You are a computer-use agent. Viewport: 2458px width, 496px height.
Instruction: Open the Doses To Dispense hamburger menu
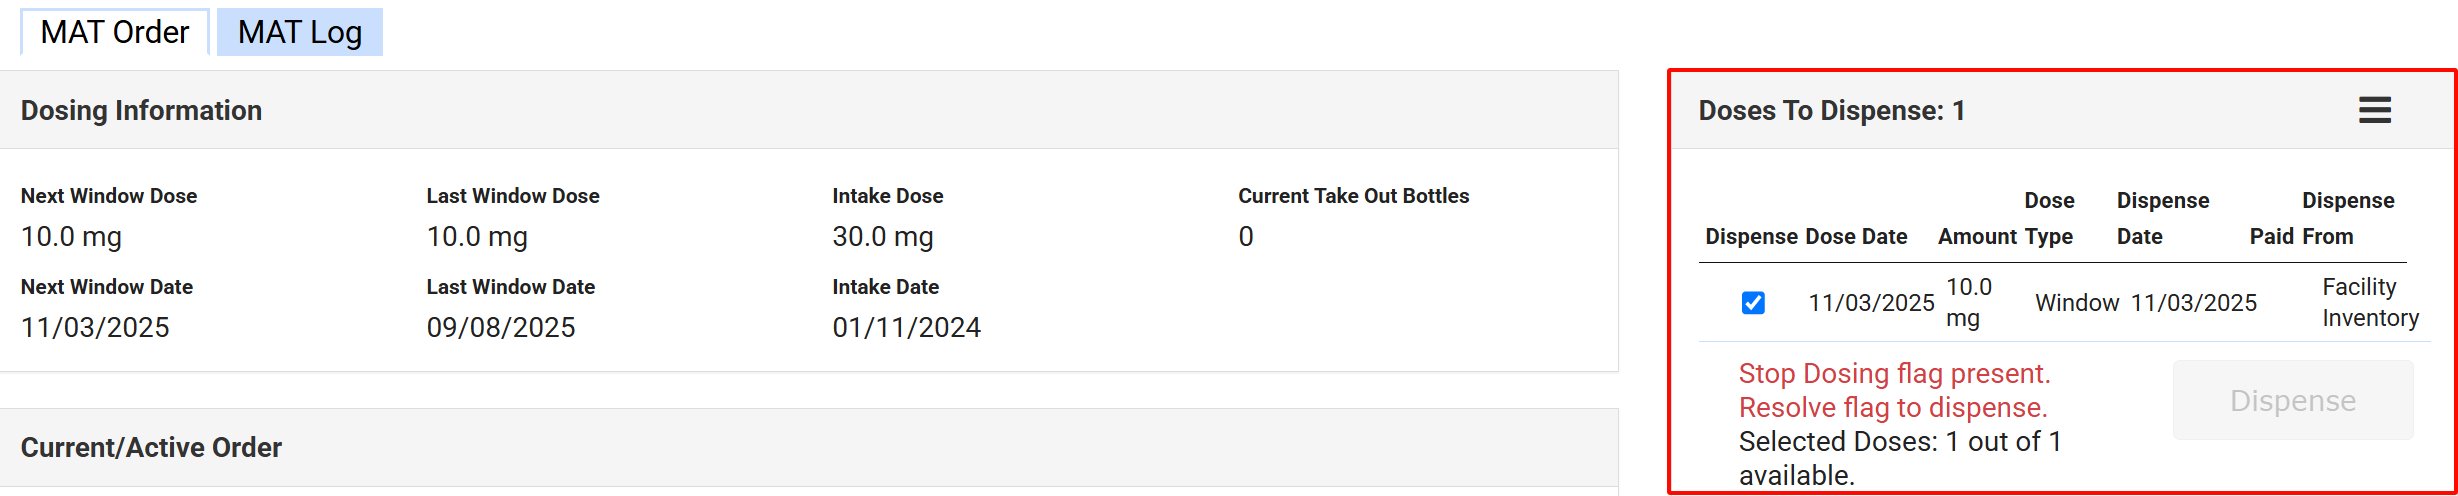click(2374, 110)
